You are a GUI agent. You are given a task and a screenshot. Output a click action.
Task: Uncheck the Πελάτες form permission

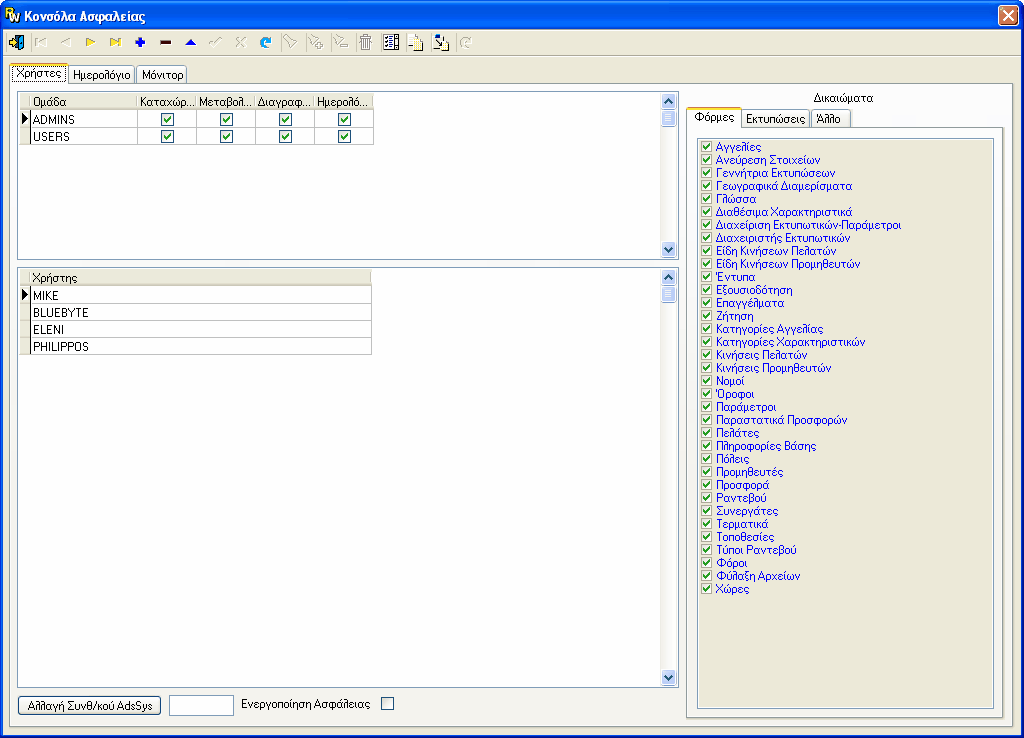click(706, 432)
